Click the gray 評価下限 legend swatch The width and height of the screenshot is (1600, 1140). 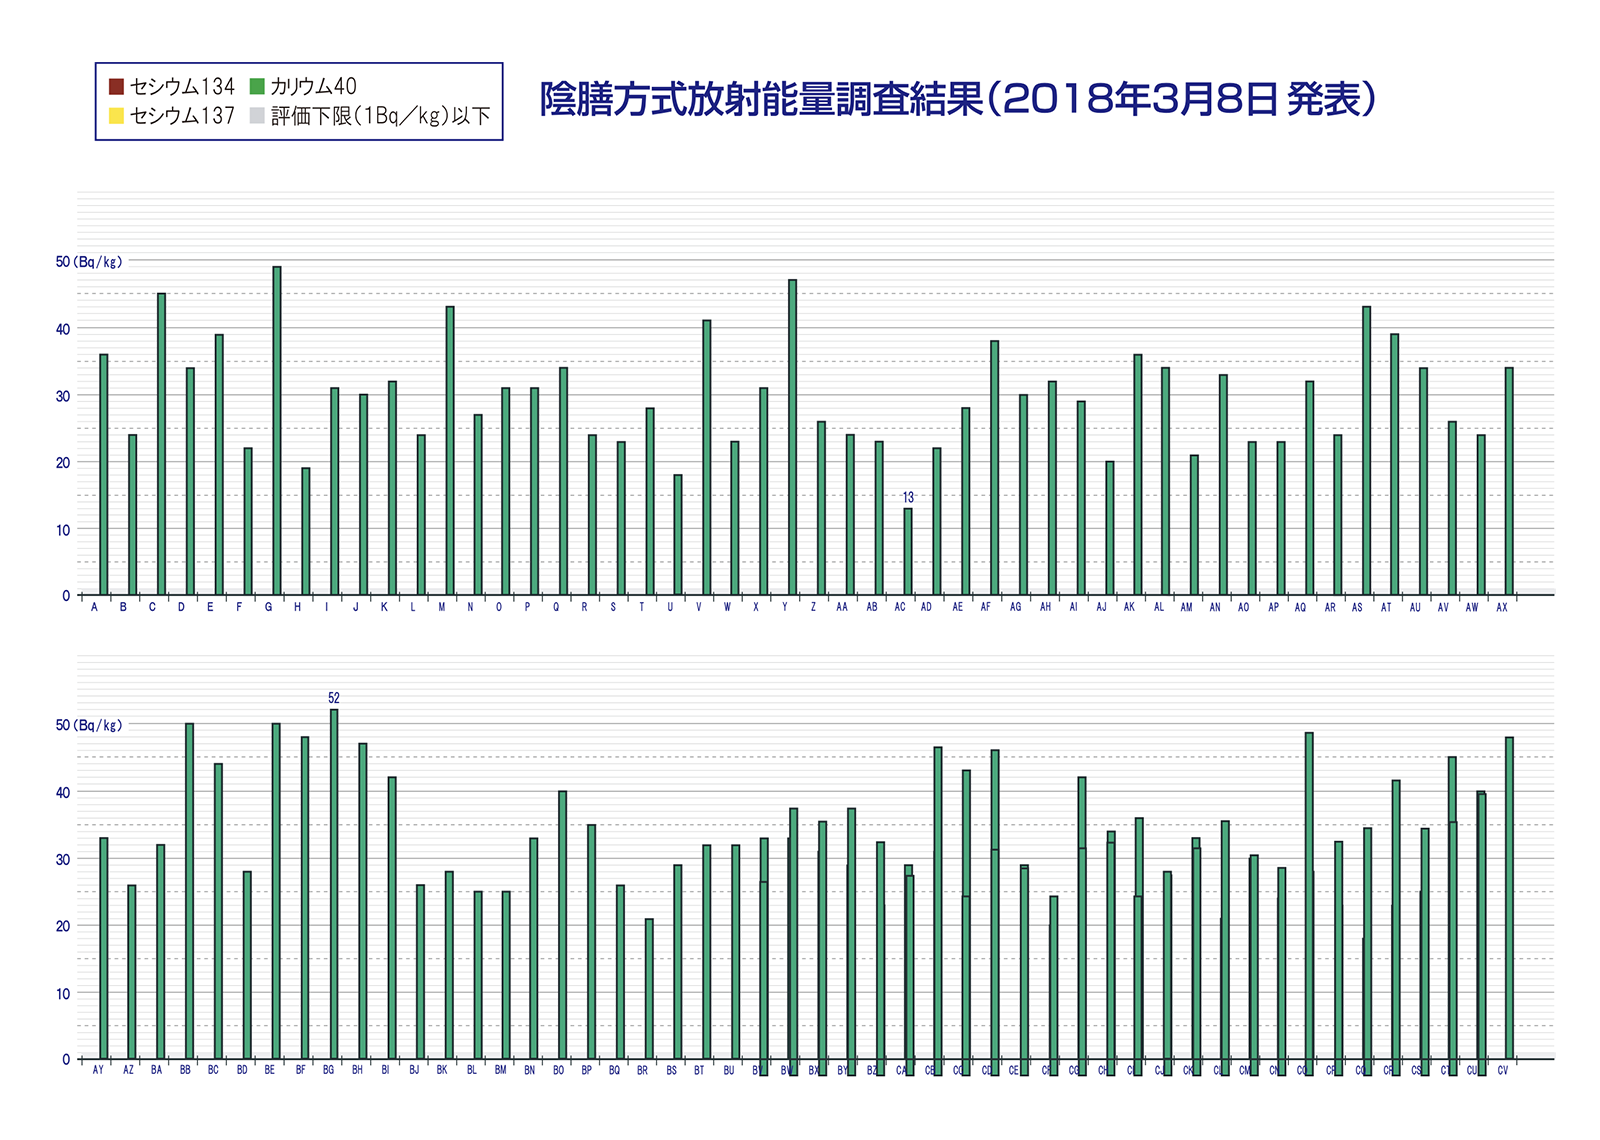click(257, 116)
